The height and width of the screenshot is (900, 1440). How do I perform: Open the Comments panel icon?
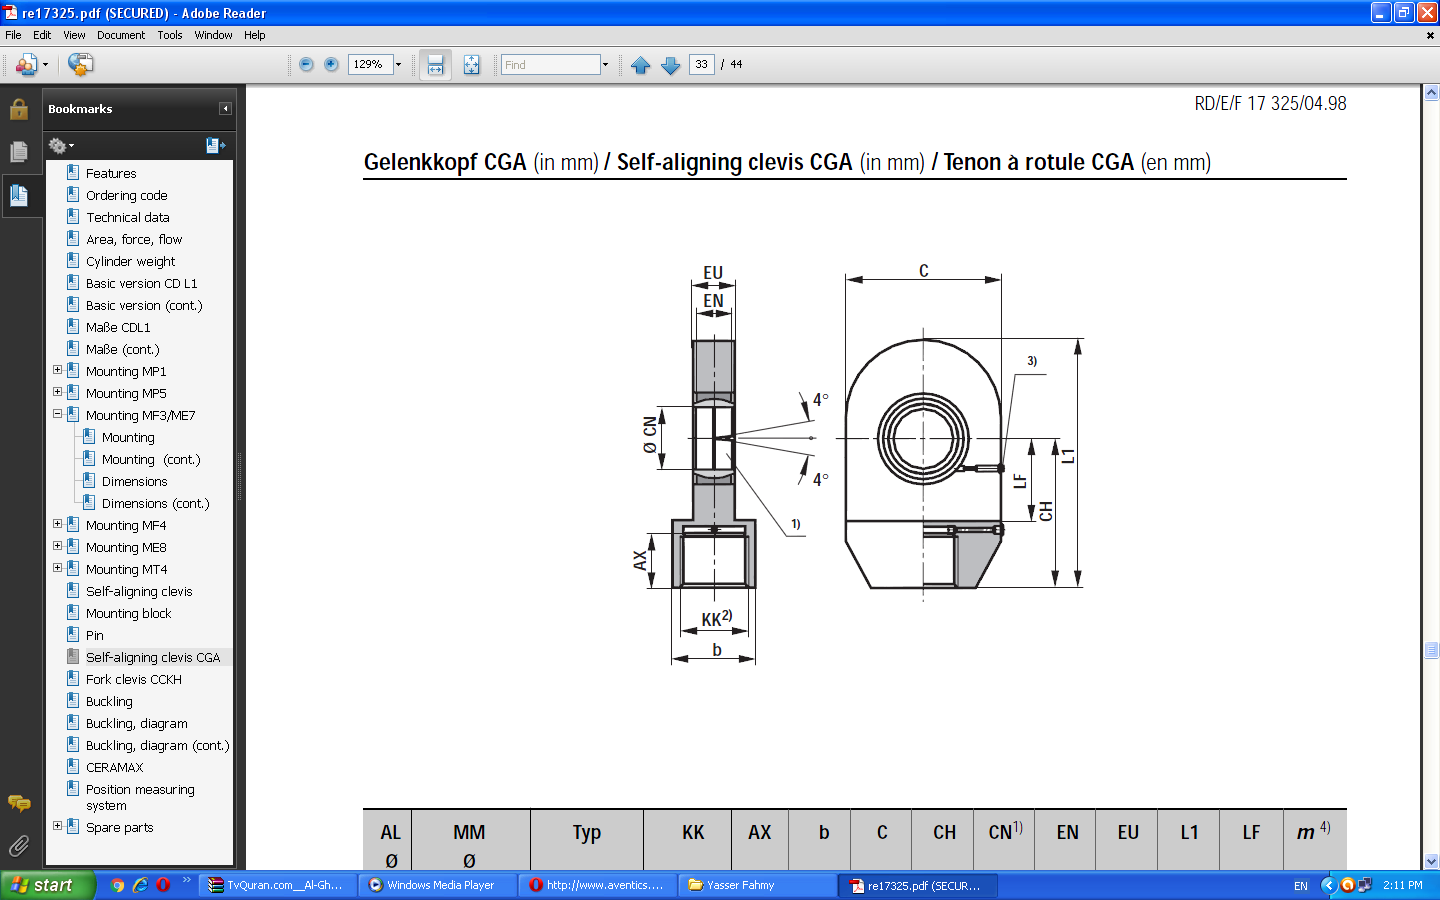coord(19,803)
